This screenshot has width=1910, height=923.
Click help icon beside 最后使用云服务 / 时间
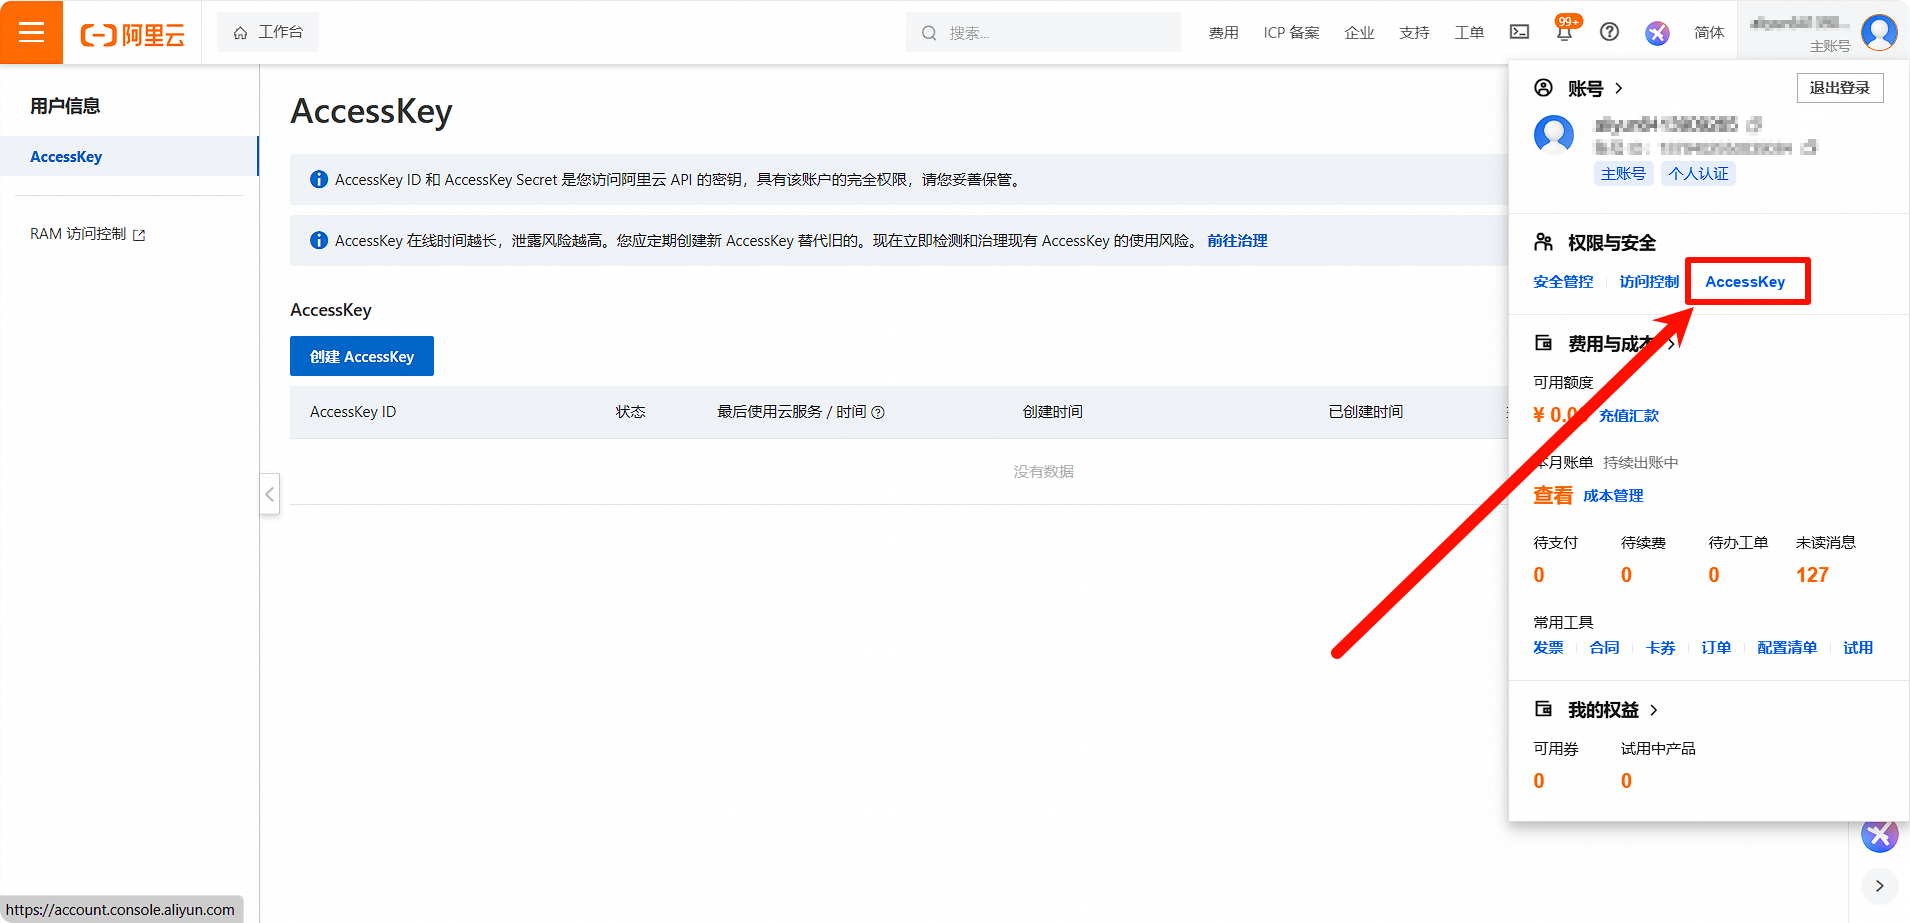pyautogui.click(x=878, y=412)
